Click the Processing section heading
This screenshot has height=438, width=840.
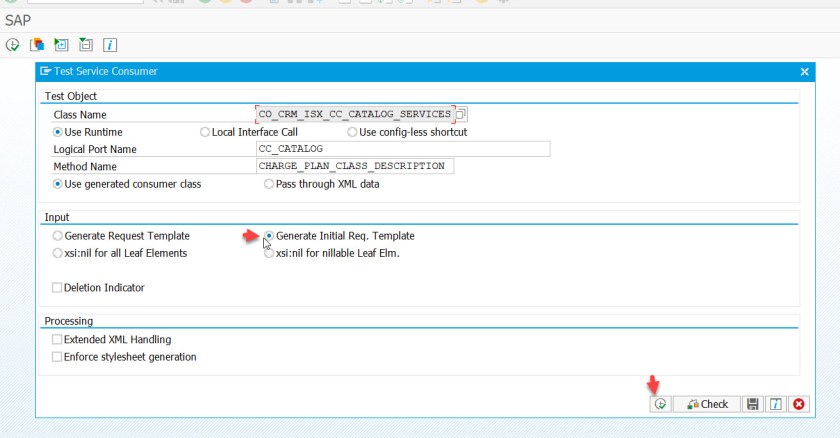point(69,321)
